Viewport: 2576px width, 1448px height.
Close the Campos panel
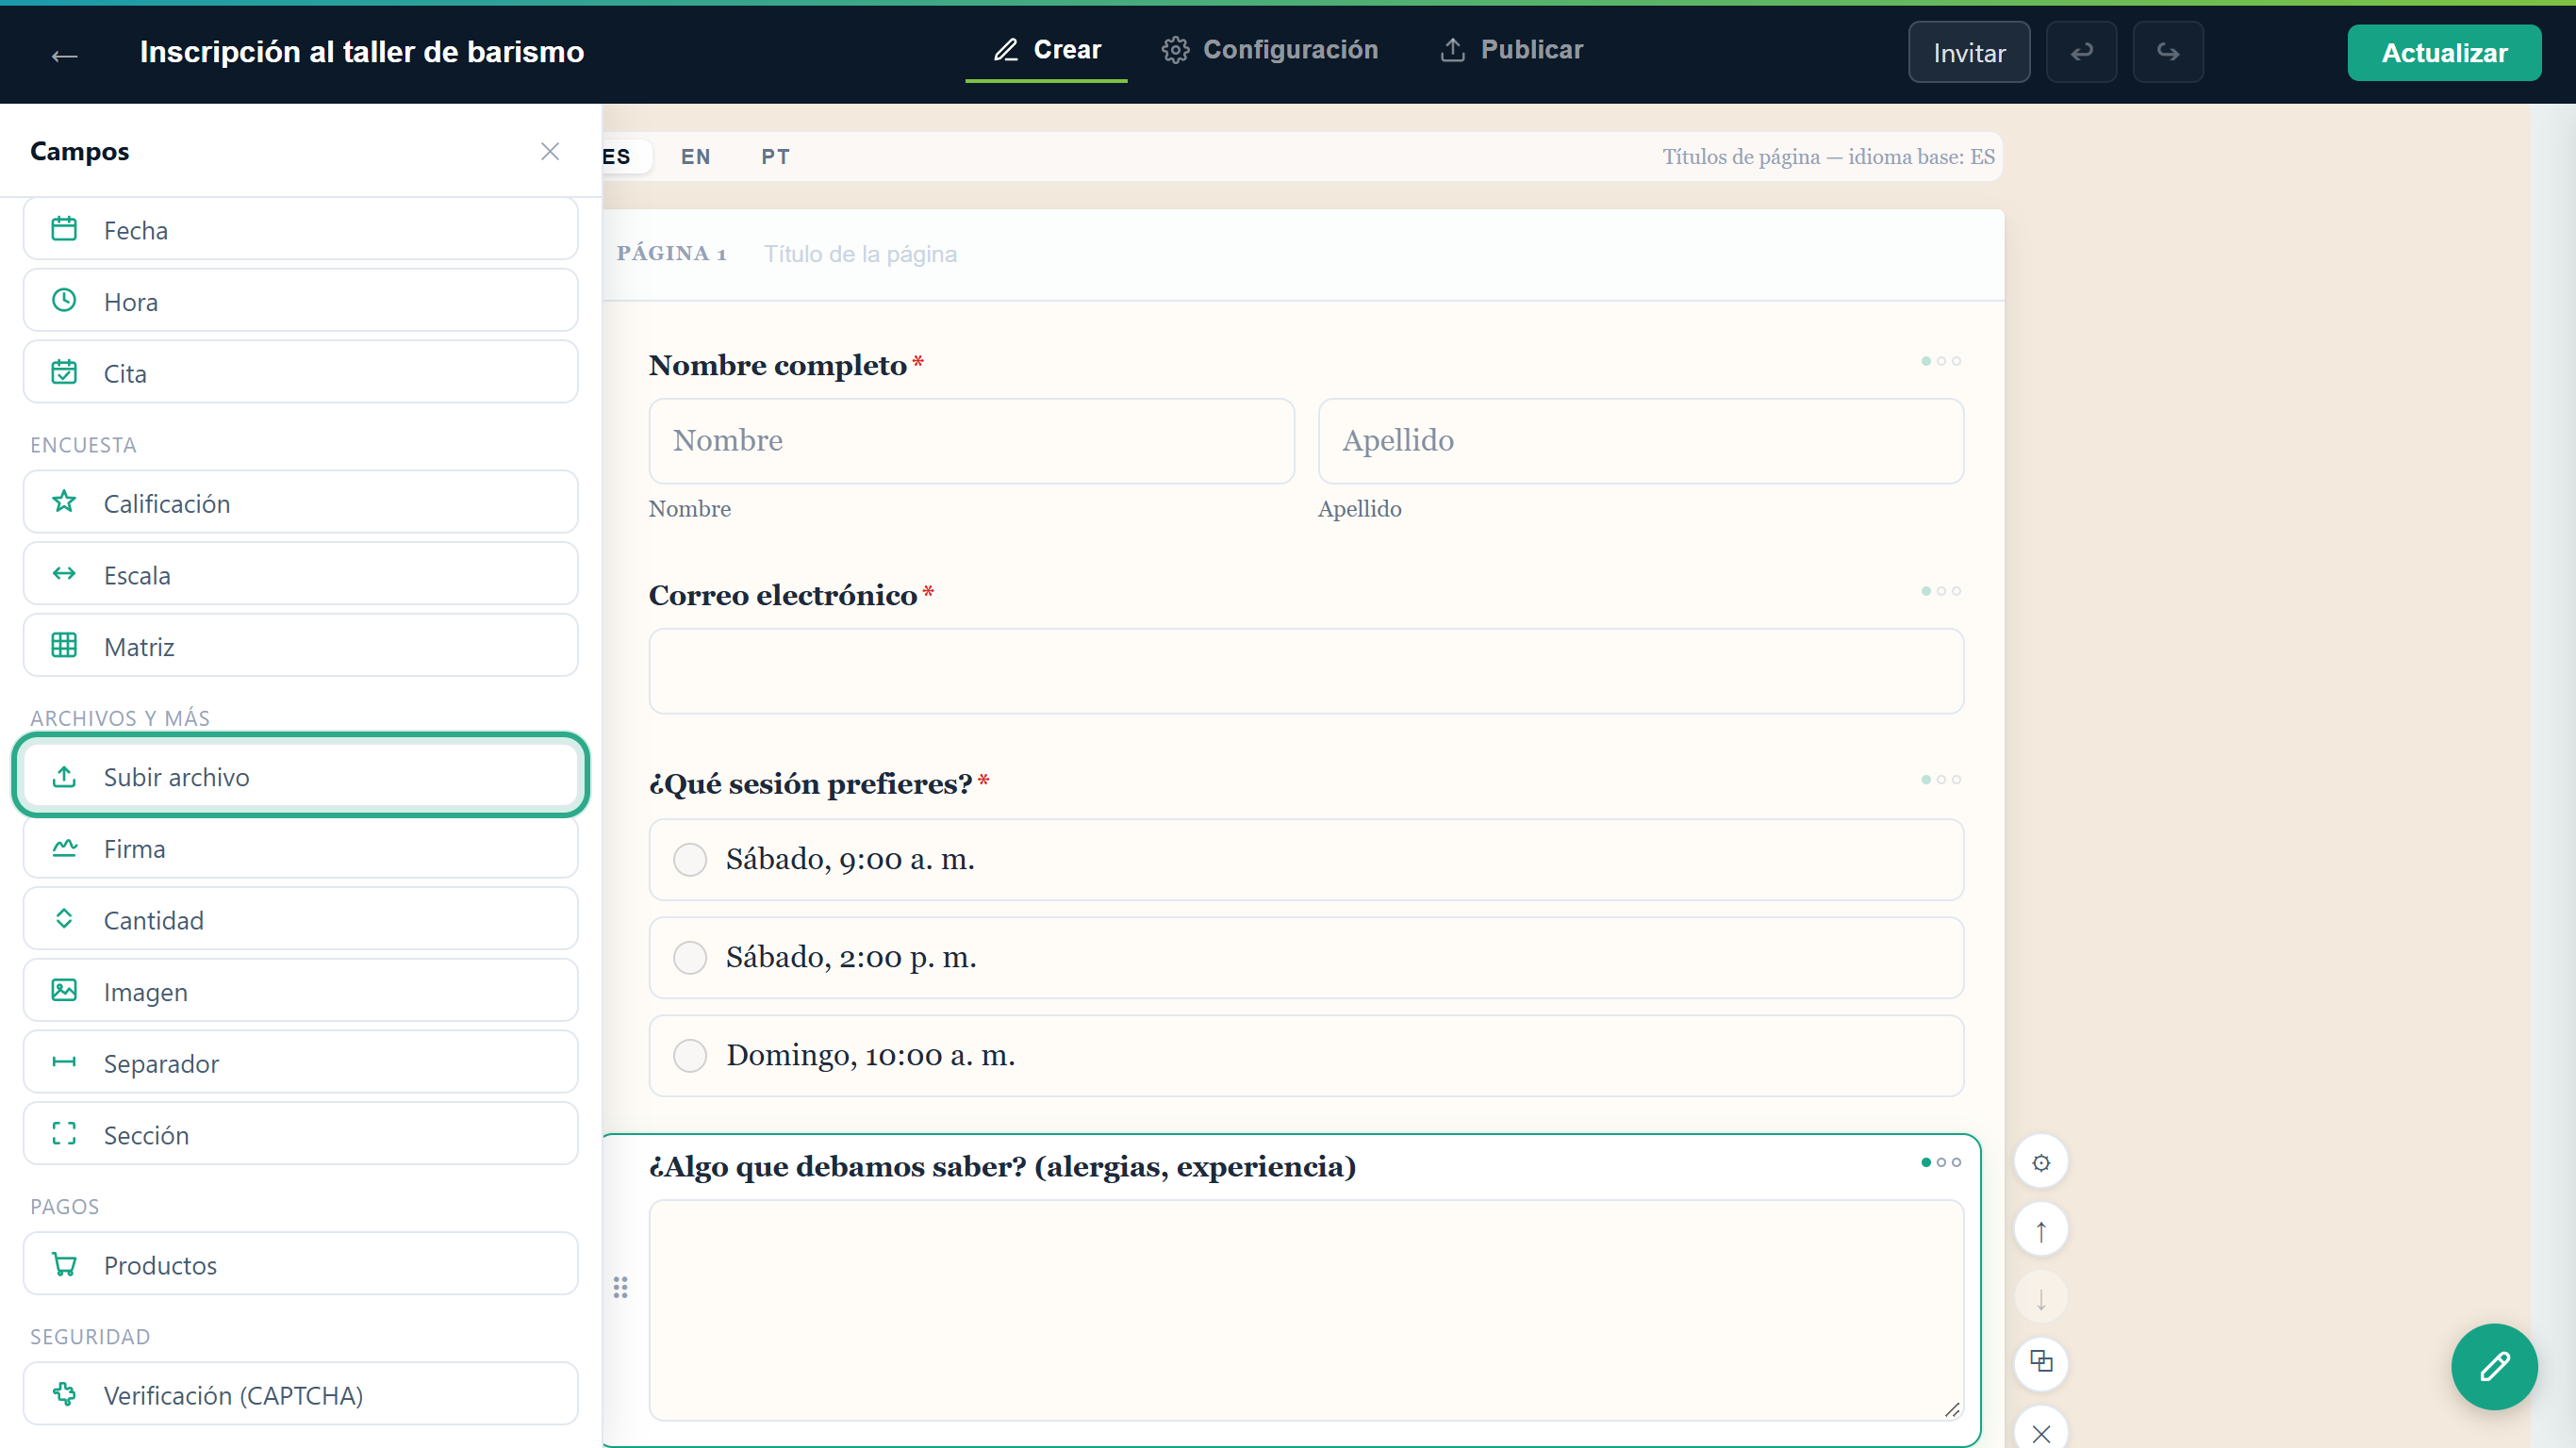tap(550, 151)
